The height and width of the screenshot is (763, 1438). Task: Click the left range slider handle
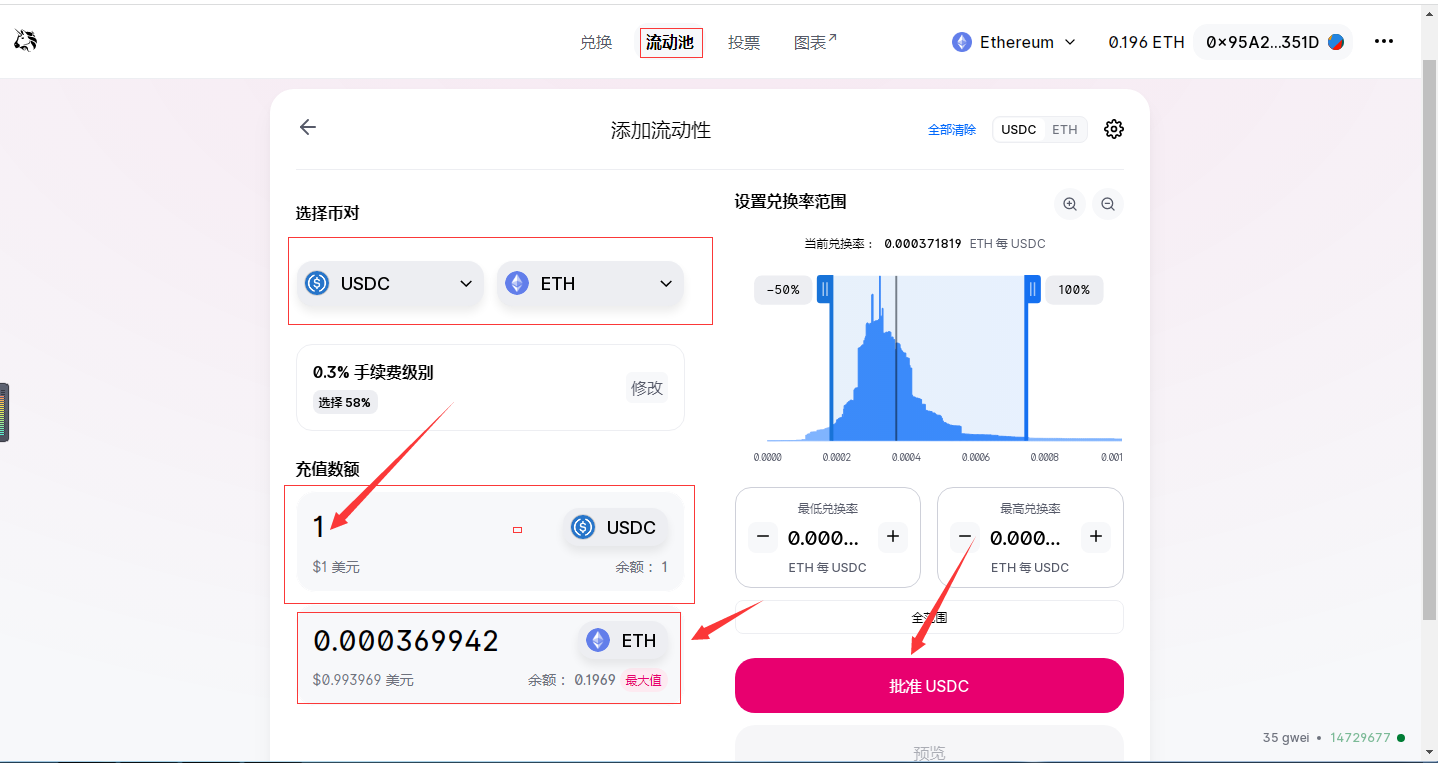pos(825,289)
